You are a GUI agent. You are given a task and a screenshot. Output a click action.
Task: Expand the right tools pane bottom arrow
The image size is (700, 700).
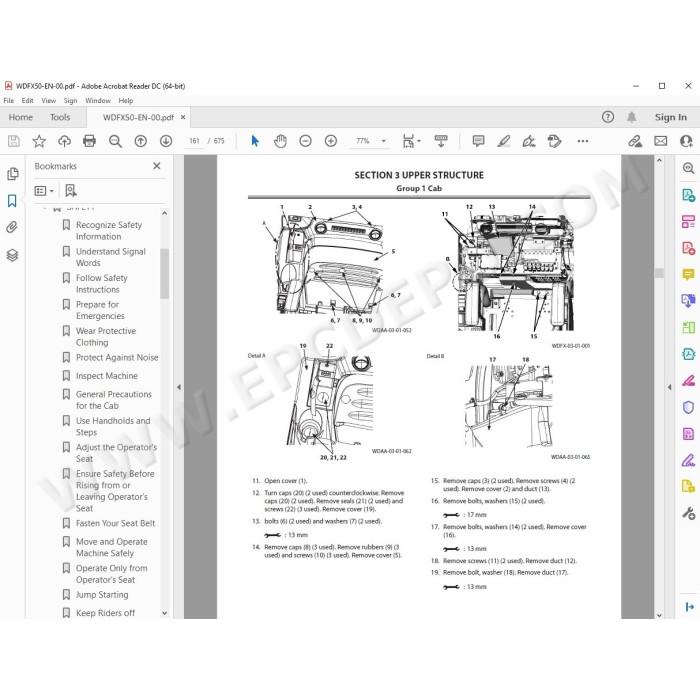point(689,607)
